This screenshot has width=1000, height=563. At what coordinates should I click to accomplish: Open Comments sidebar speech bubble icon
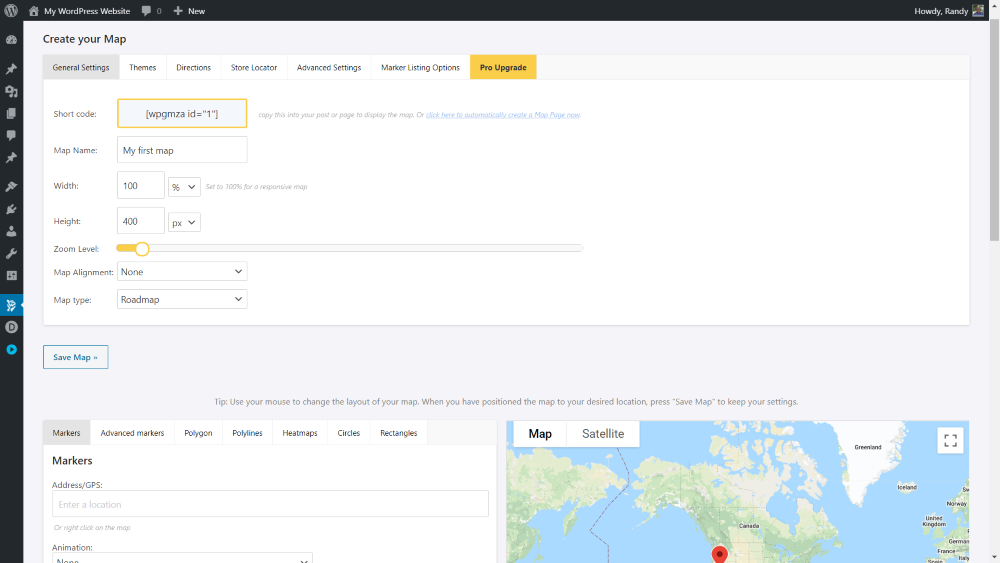(11, 135)
